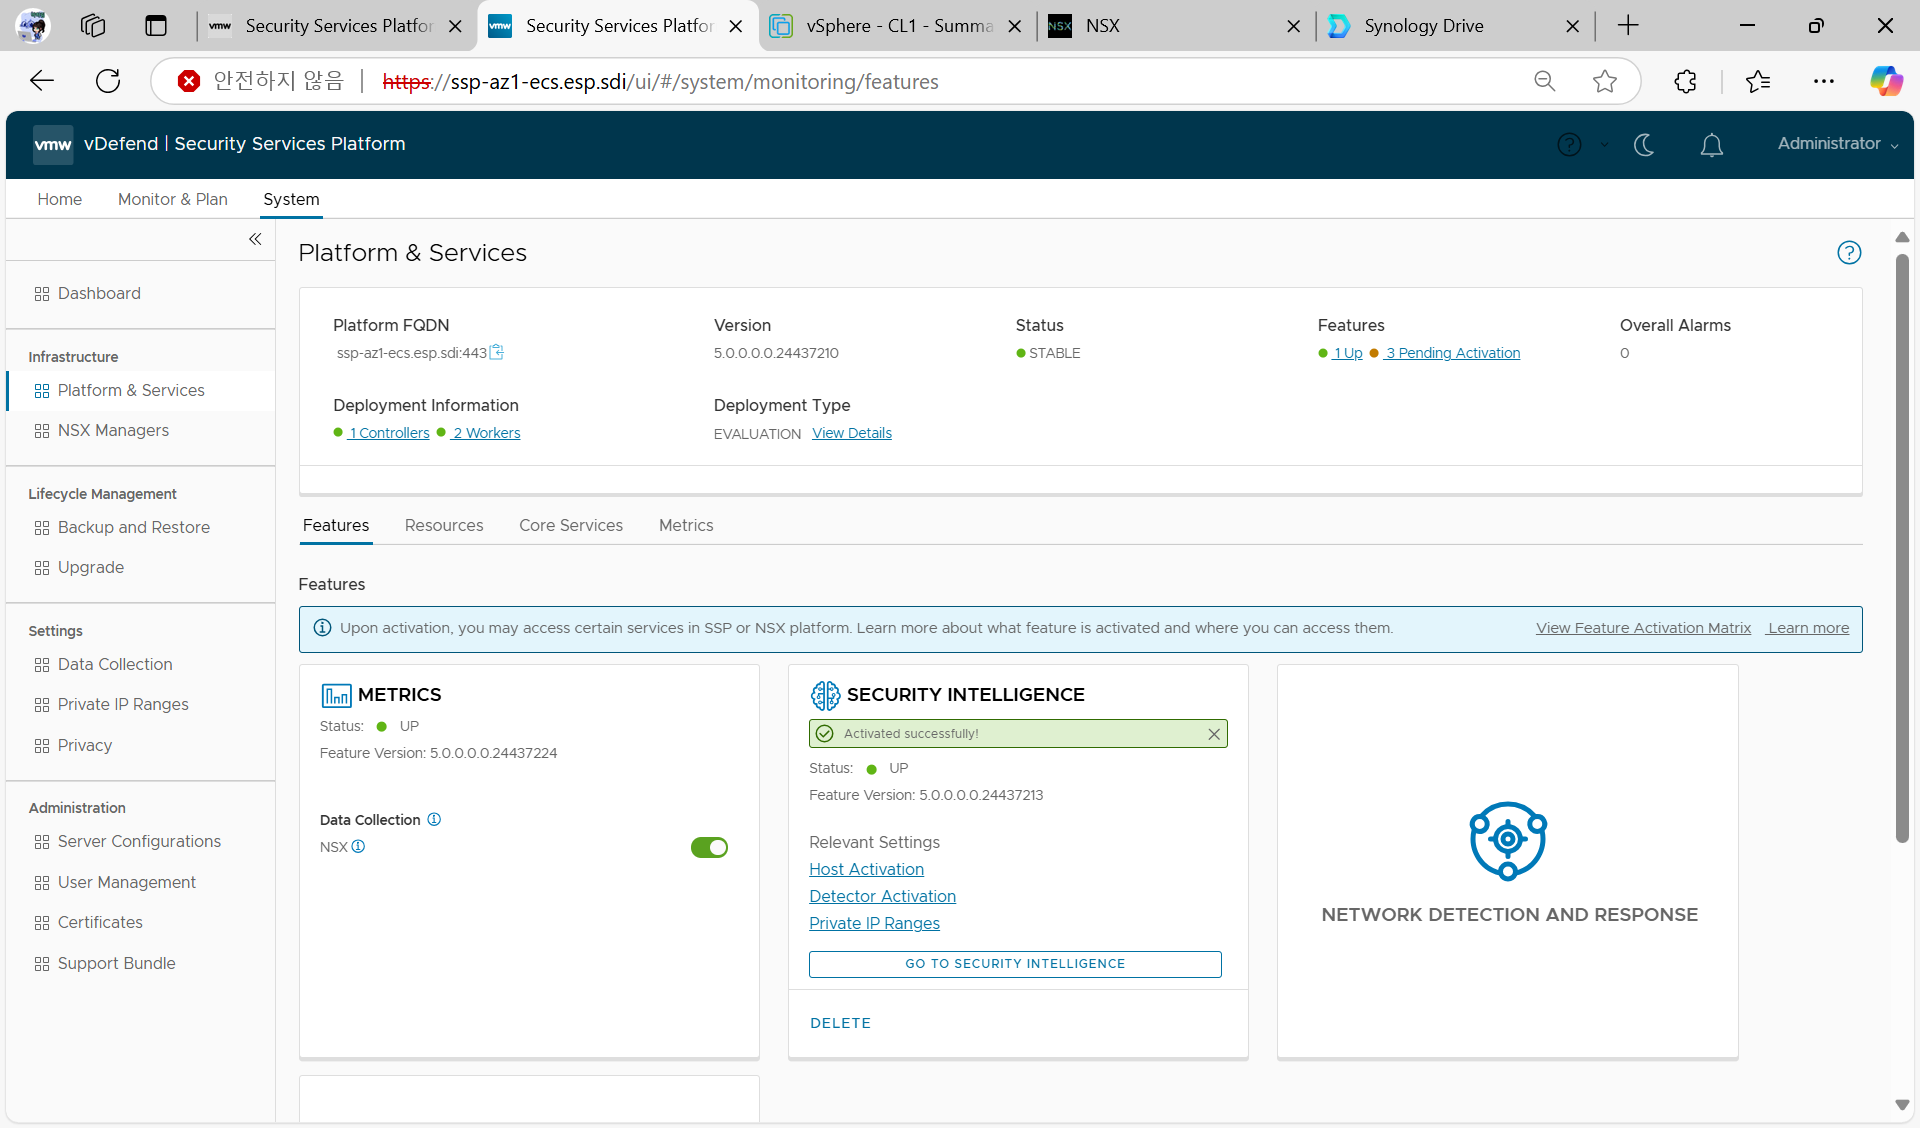
Task: Click the not secure warning icon
Action: pos(188,81)
